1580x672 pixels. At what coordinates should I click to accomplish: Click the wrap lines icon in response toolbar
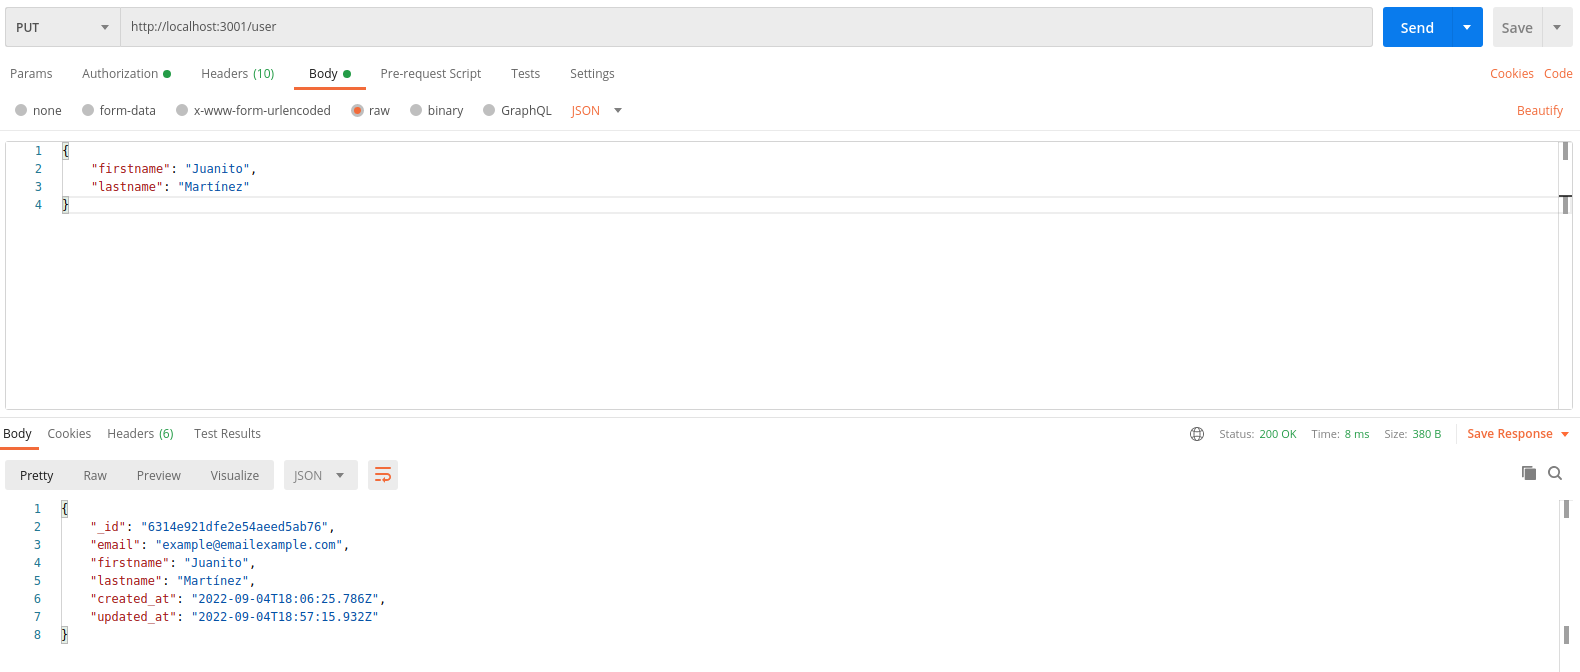click(382, 475)
